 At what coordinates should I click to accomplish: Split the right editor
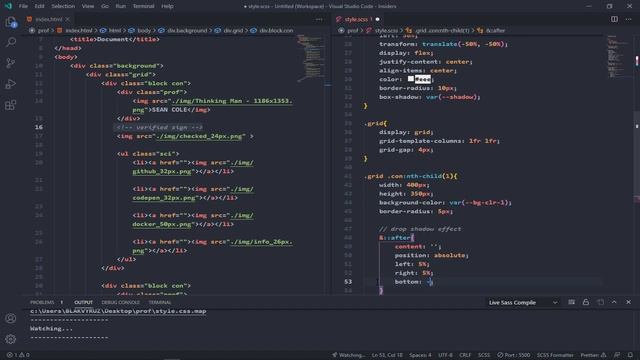[614, 19]
